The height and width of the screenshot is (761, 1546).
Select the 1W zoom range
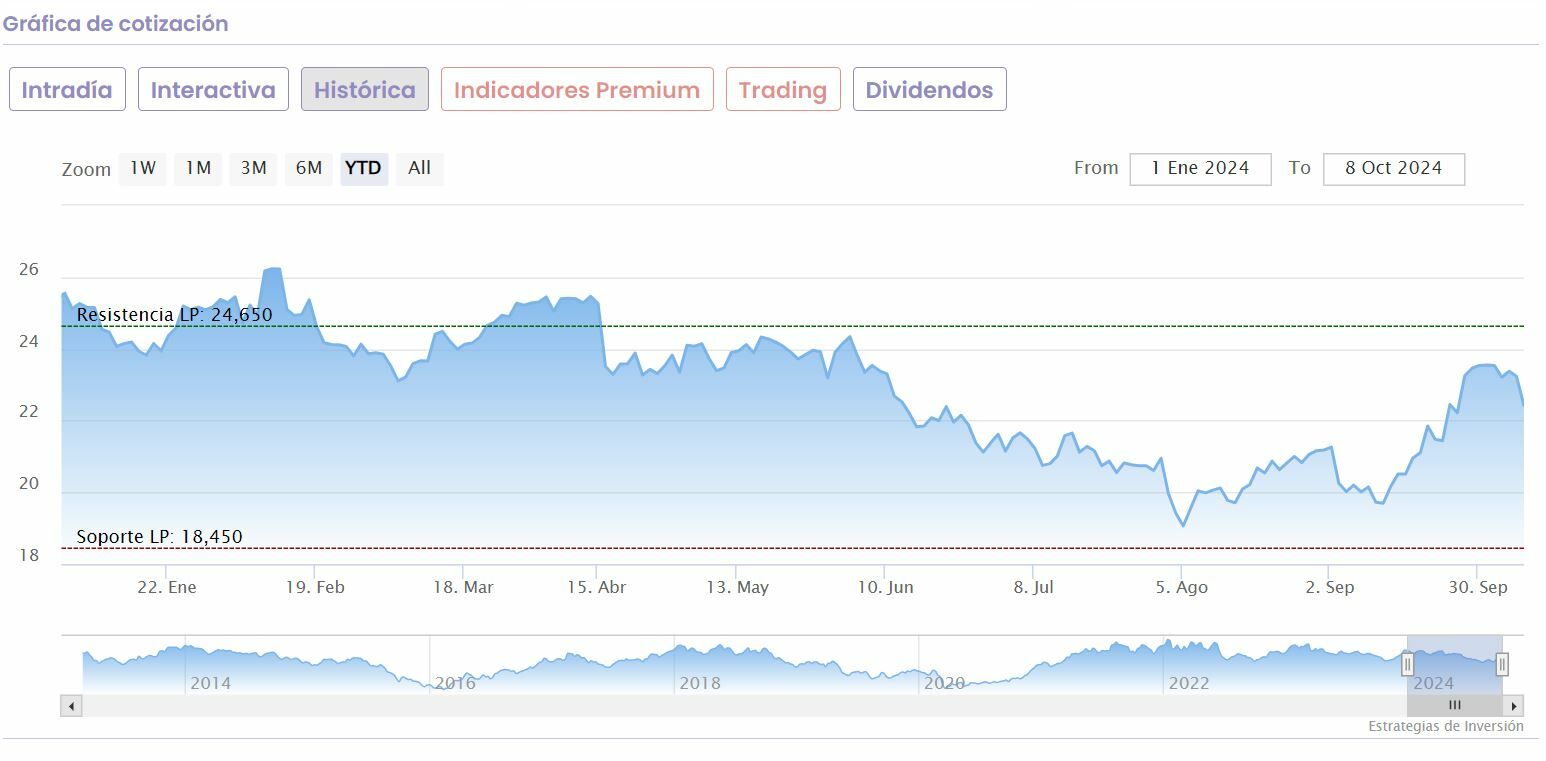point(143,168)
